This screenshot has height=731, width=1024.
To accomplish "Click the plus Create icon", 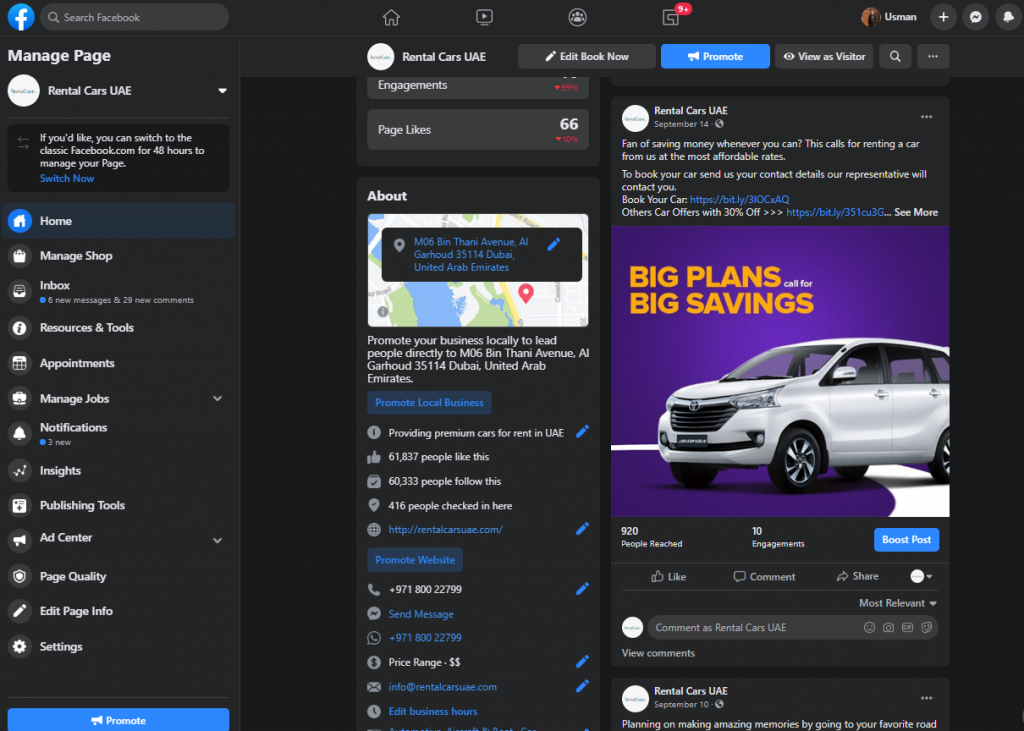I will [x=943, y=17].
